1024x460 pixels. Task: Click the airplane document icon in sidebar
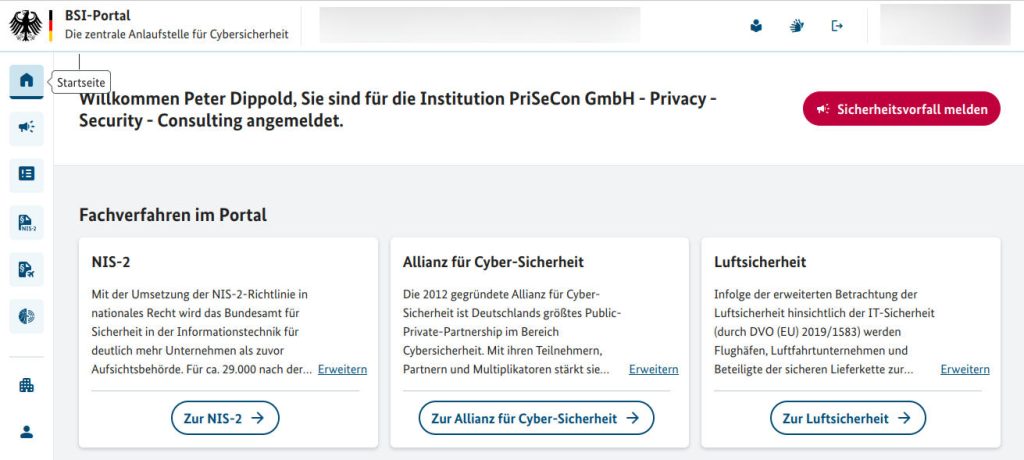tap(26, 268)
